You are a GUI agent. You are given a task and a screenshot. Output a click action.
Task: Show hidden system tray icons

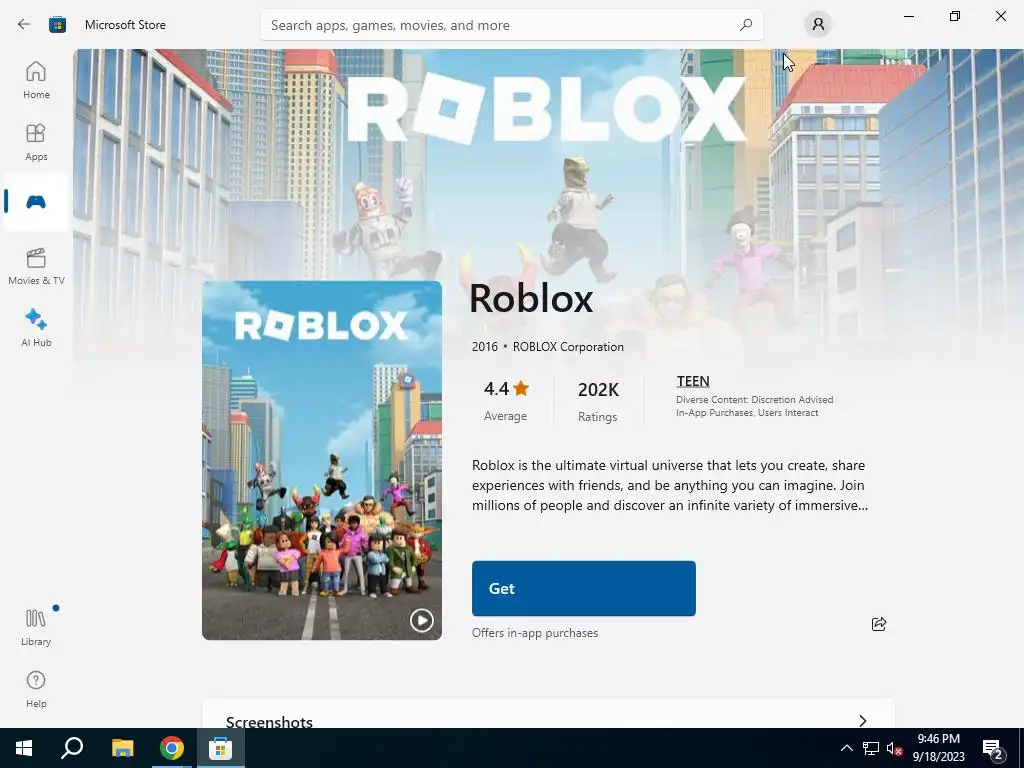[x=846, y=748]
